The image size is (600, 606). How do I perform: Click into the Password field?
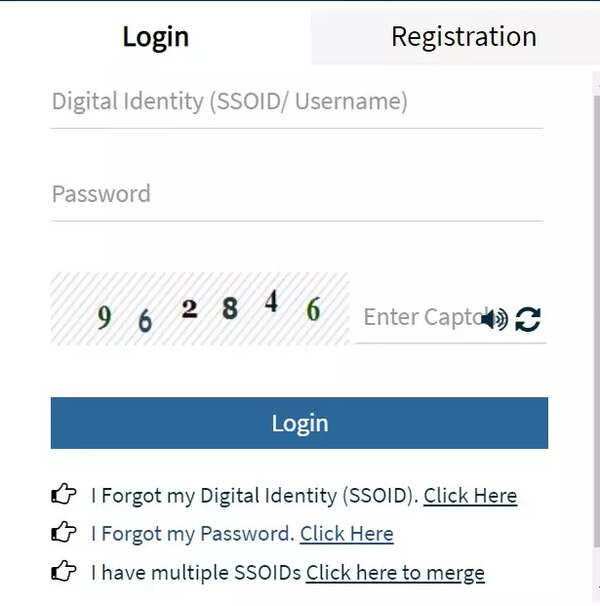[x=296, y=194]
